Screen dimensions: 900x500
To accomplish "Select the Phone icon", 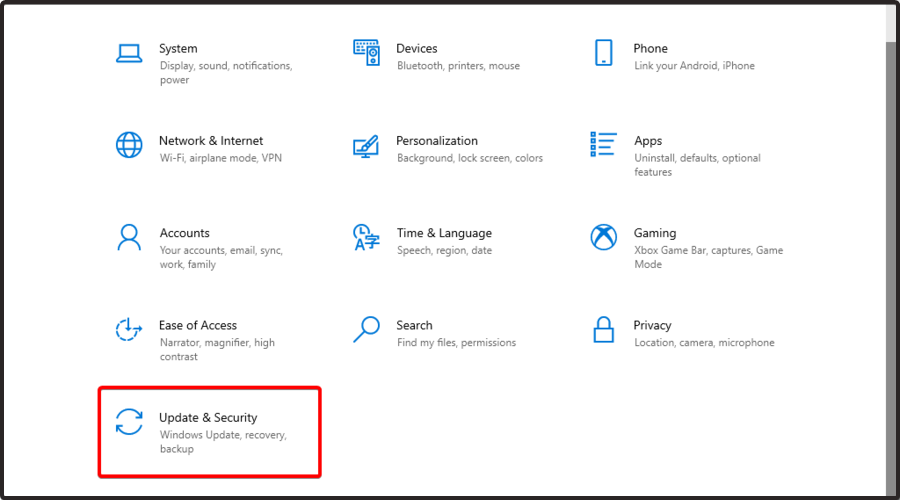I will [603, 52].
